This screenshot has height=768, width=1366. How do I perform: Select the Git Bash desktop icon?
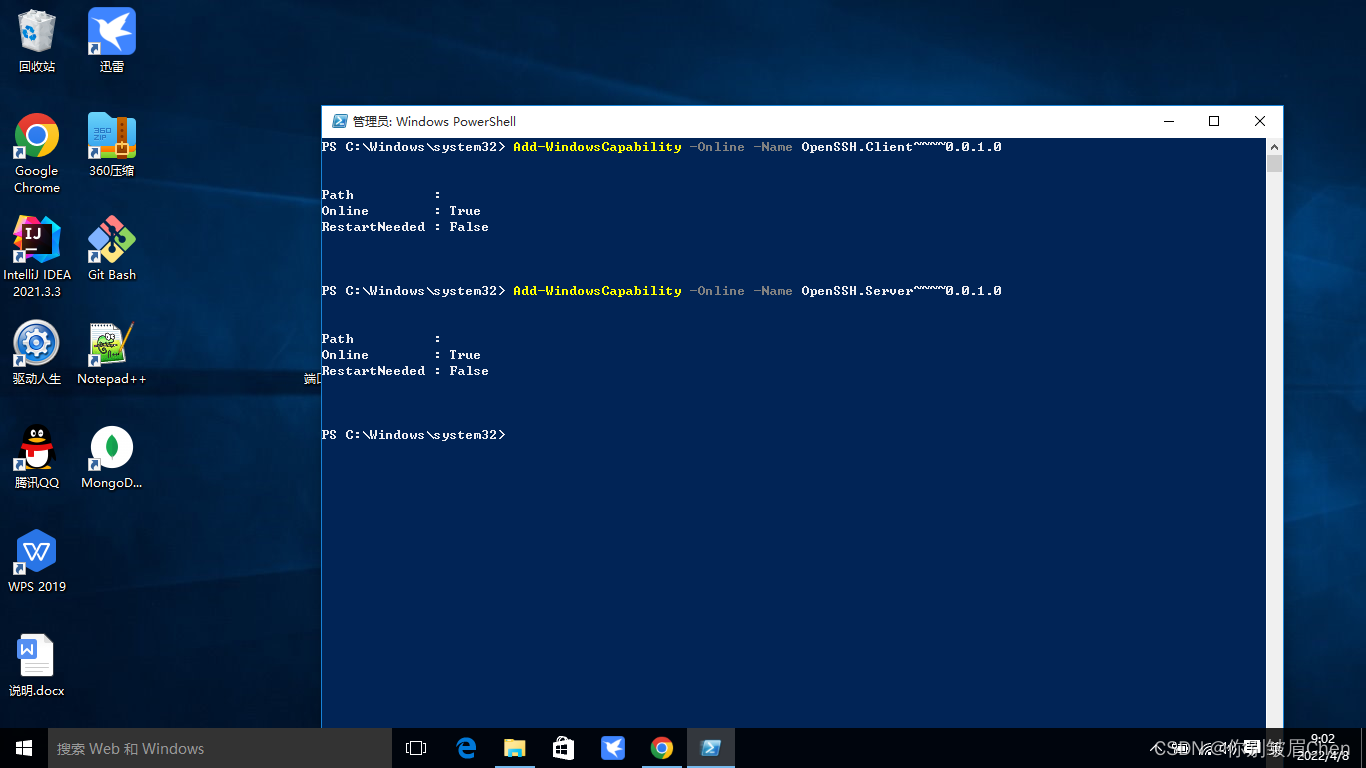[x=111, y=240]
